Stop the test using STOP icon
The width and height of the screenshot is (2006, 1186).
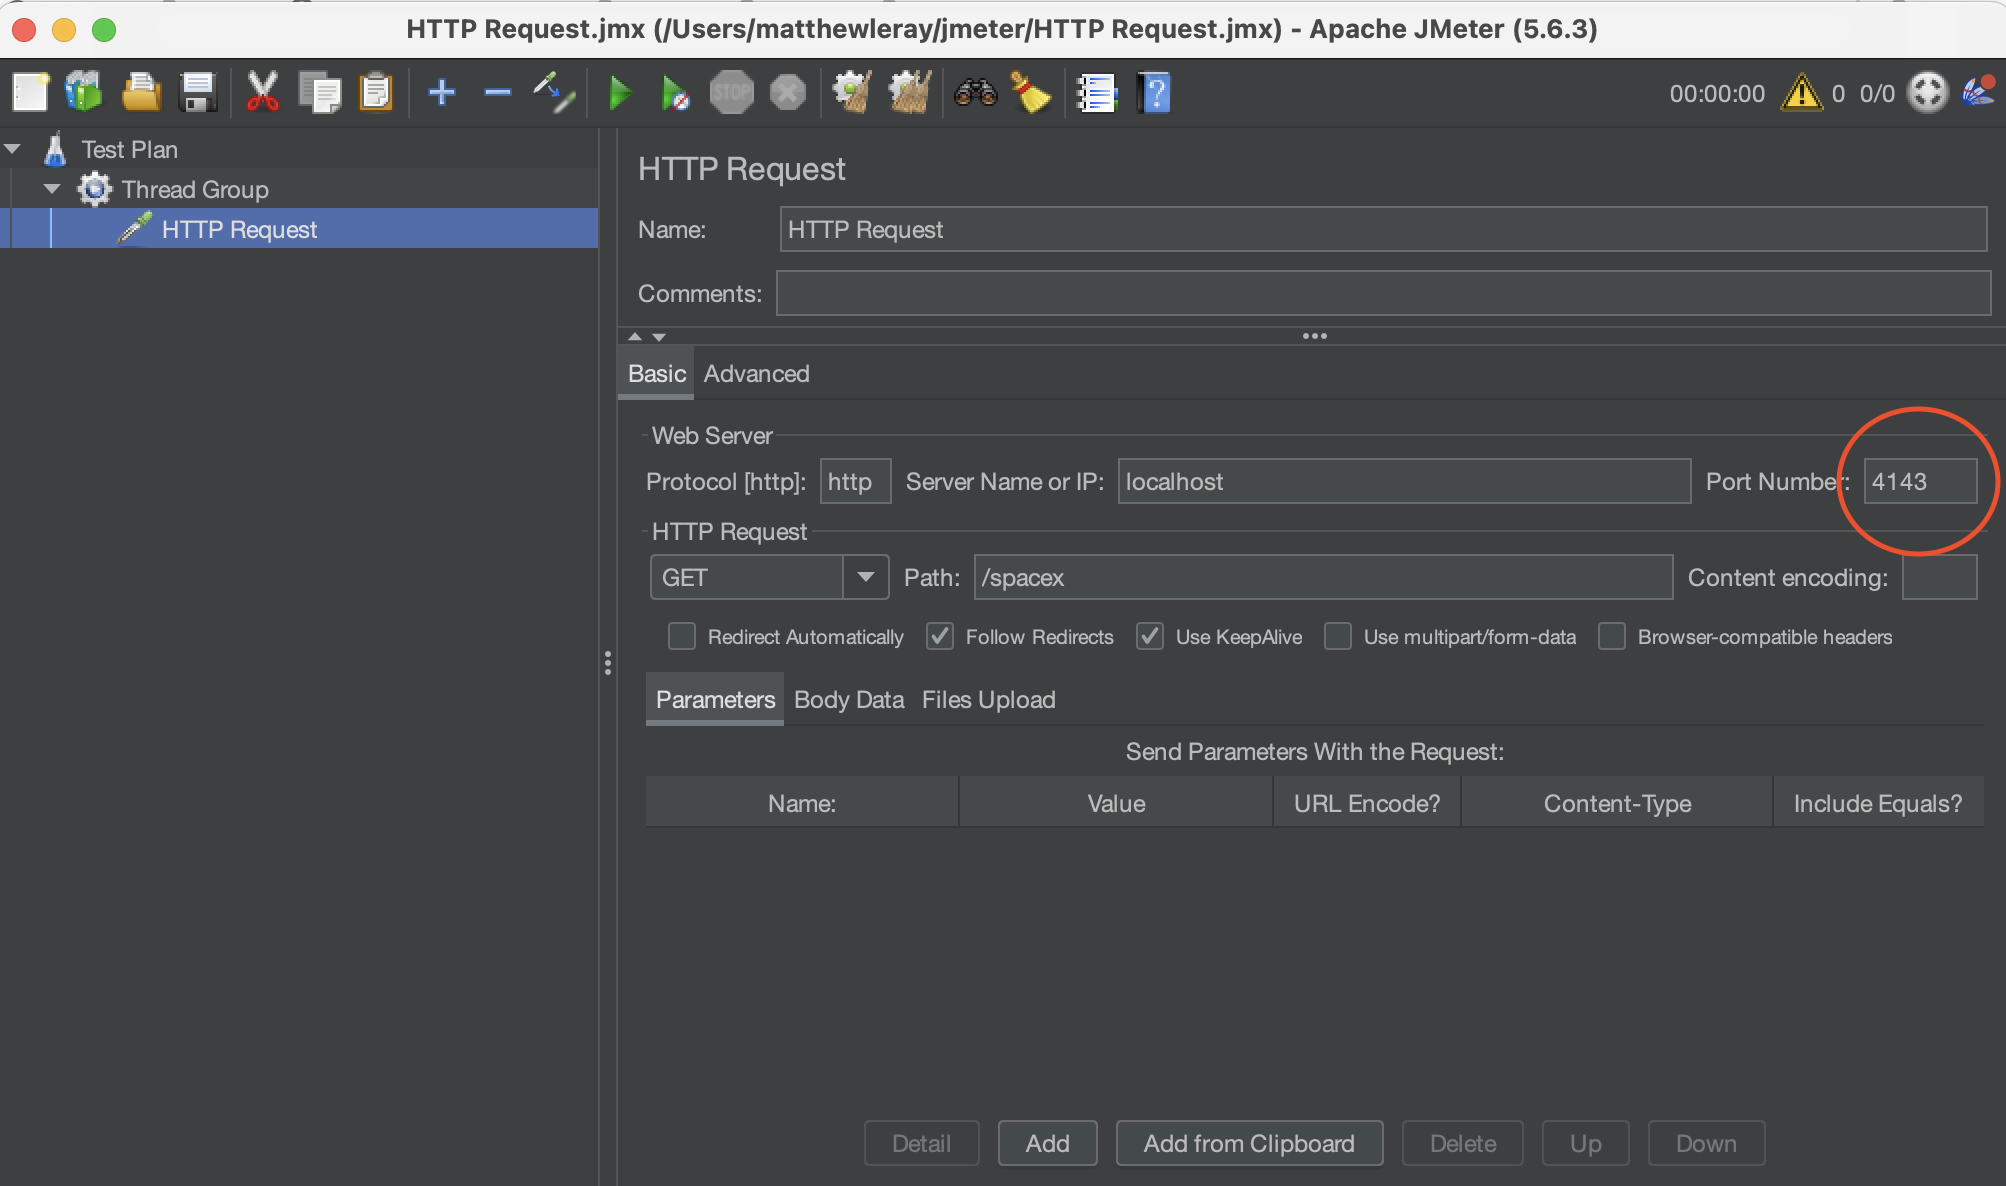coord(732,93)
